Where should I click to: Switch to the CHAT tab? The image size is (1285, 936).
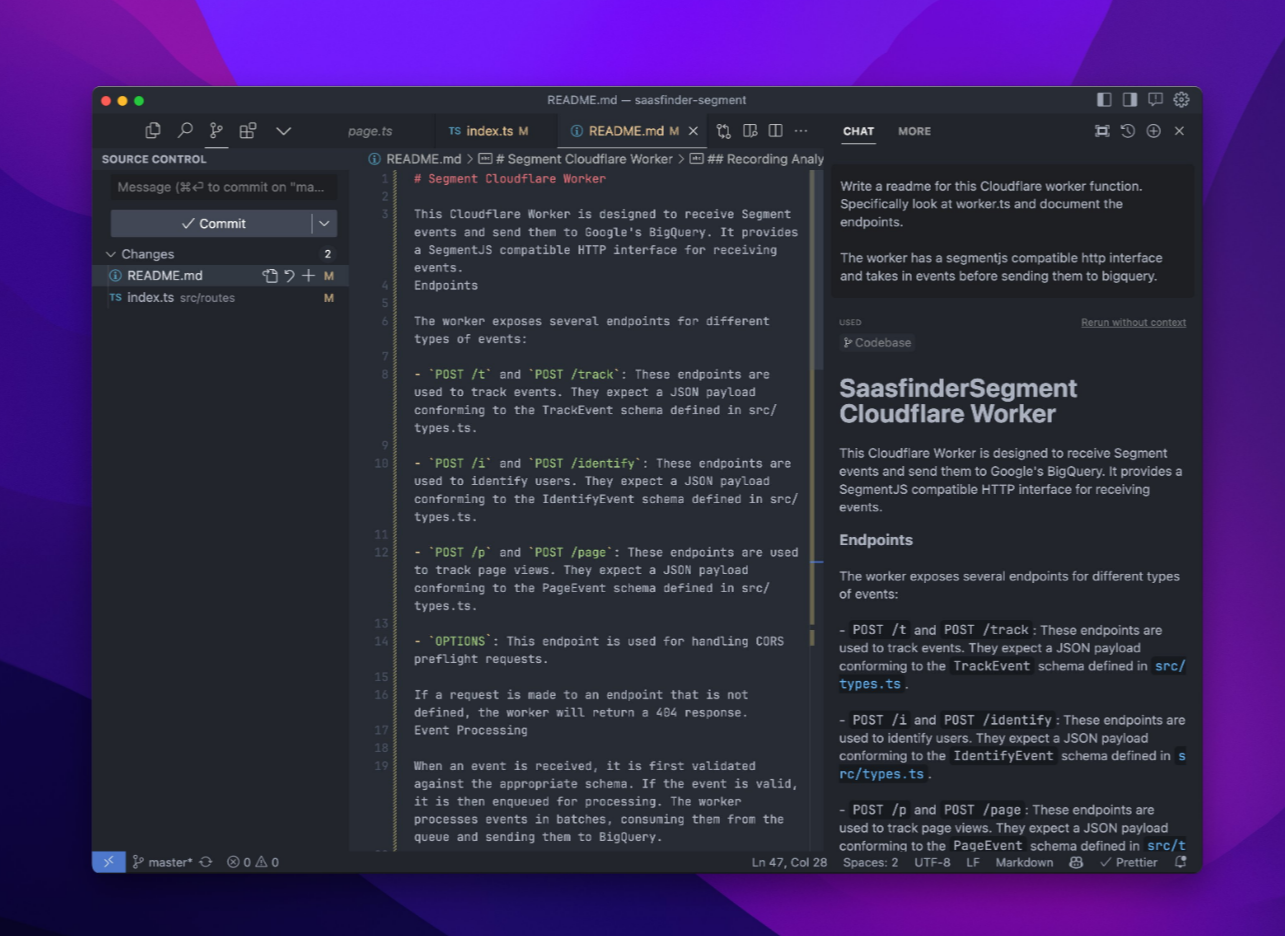click(x=858, y=131)
